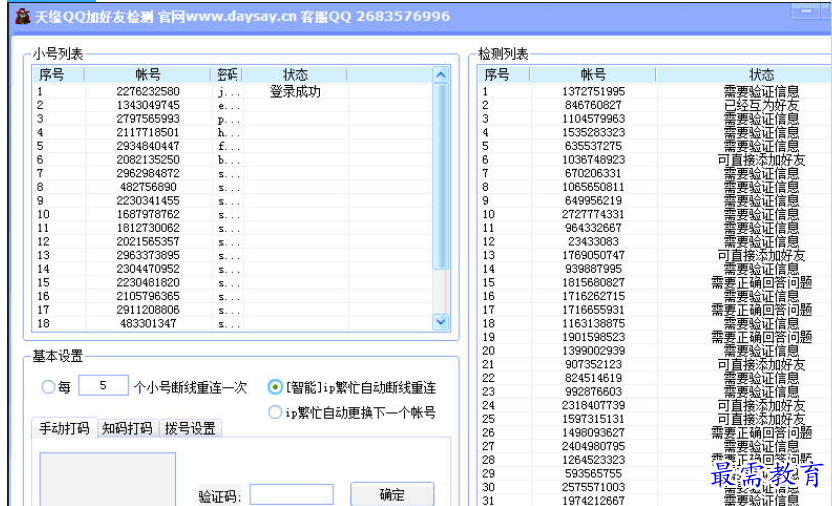Click the captcha image box
832x506 pixels.
click(x=108, y=479)
